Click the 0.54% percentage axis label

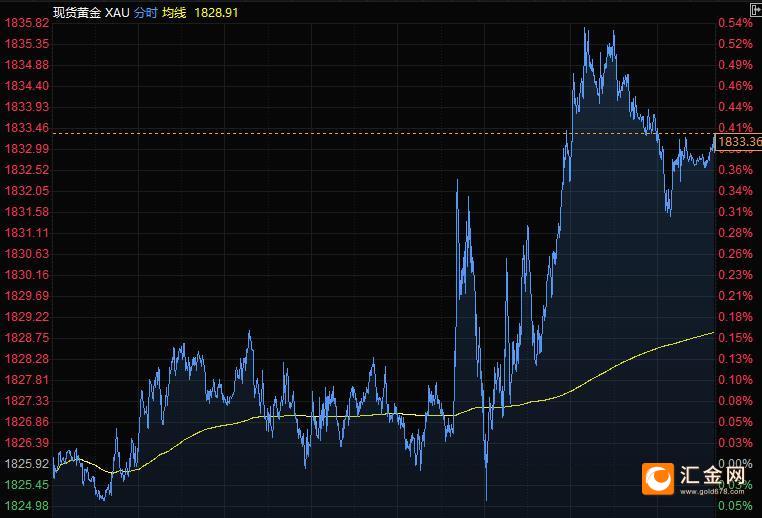click(735, 23)
